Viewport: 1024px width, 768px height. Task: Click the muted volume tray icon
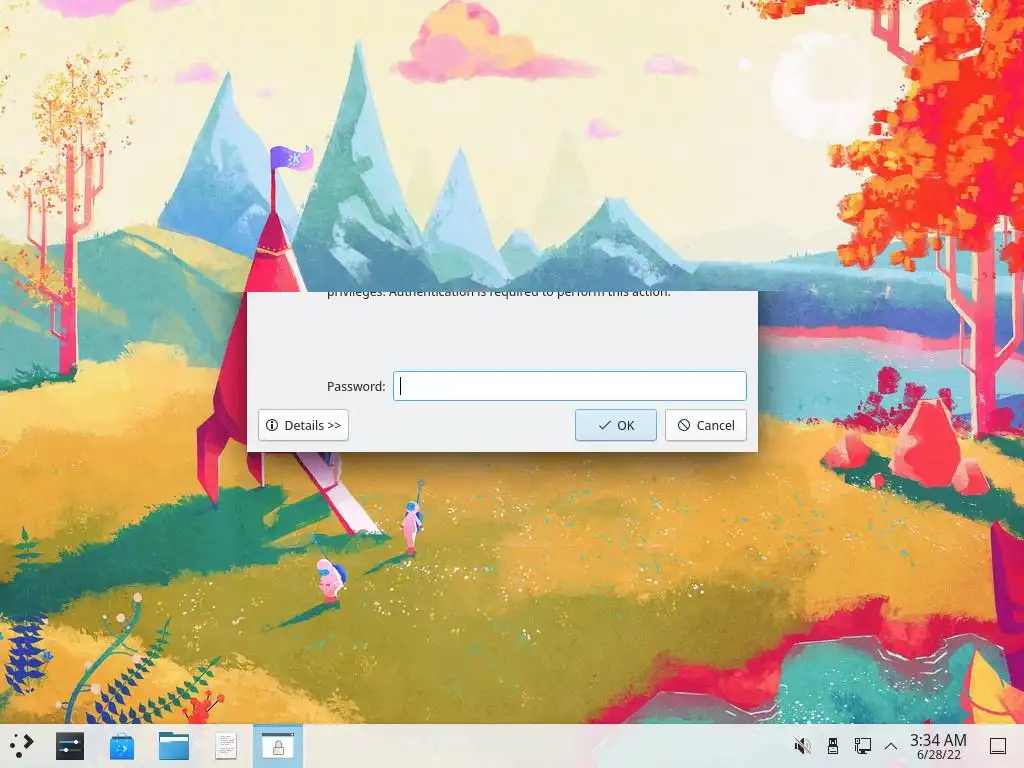(802, 746)
